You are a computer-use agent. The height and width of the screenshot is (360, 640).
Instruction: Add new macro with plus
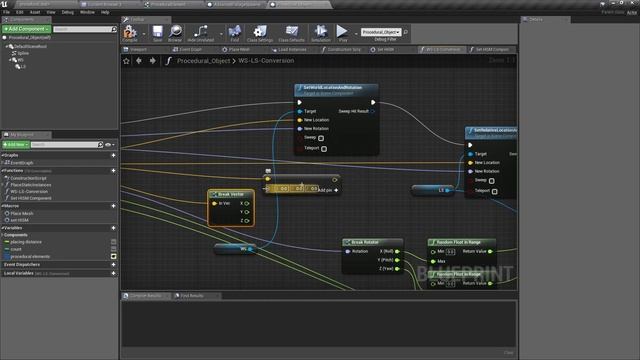point(113,206)
